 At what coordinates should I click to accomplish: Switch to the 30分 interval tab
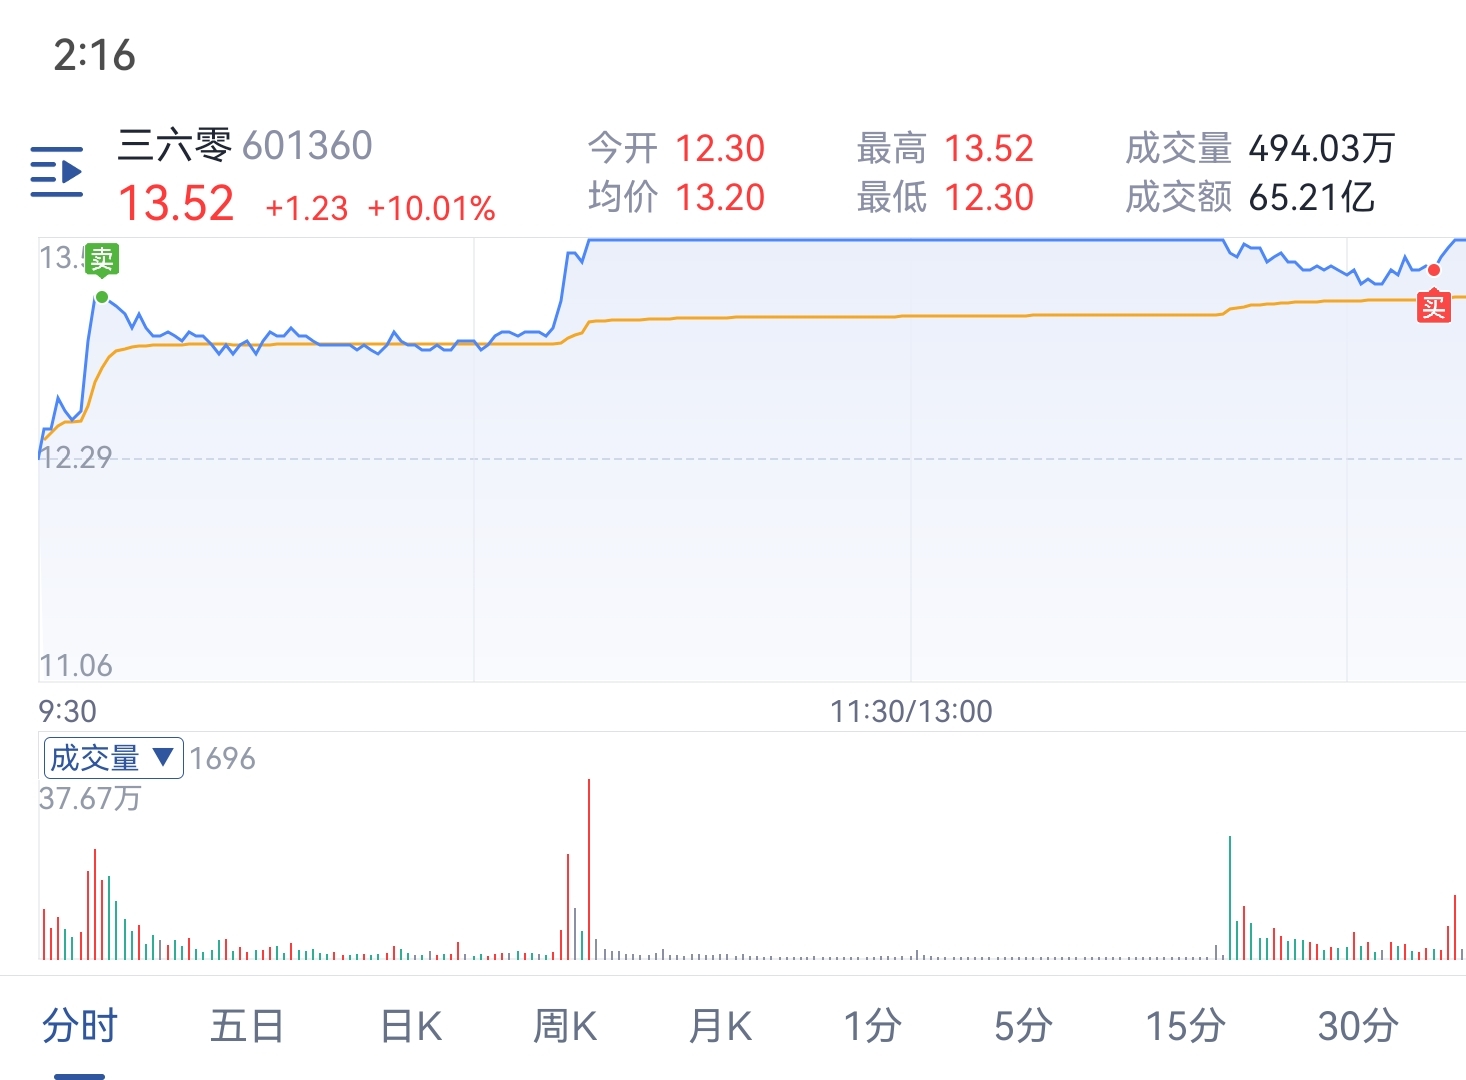pos(1357,1026)
